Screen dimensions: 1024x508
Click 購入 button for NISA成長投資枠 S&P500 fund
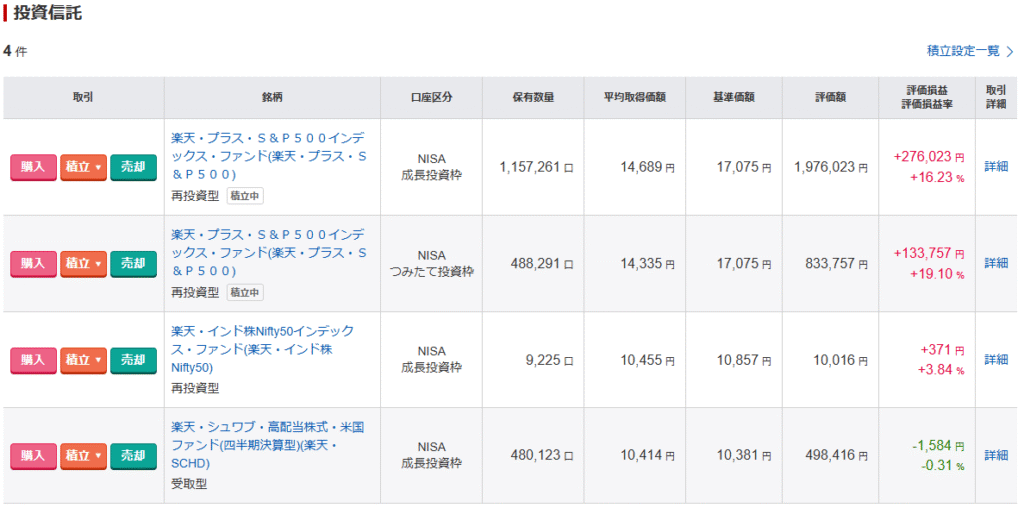(33, 167)
